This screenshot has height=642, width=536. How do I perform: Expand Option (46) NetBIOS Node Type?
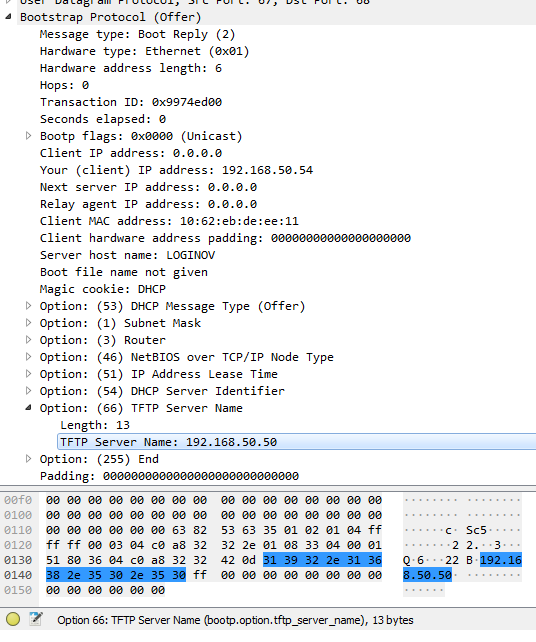coord(28,357)
